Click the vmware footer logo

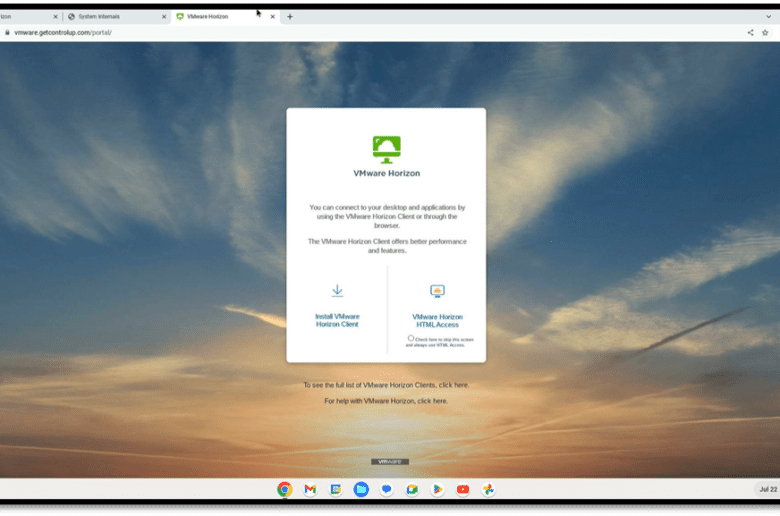[390, 461]
